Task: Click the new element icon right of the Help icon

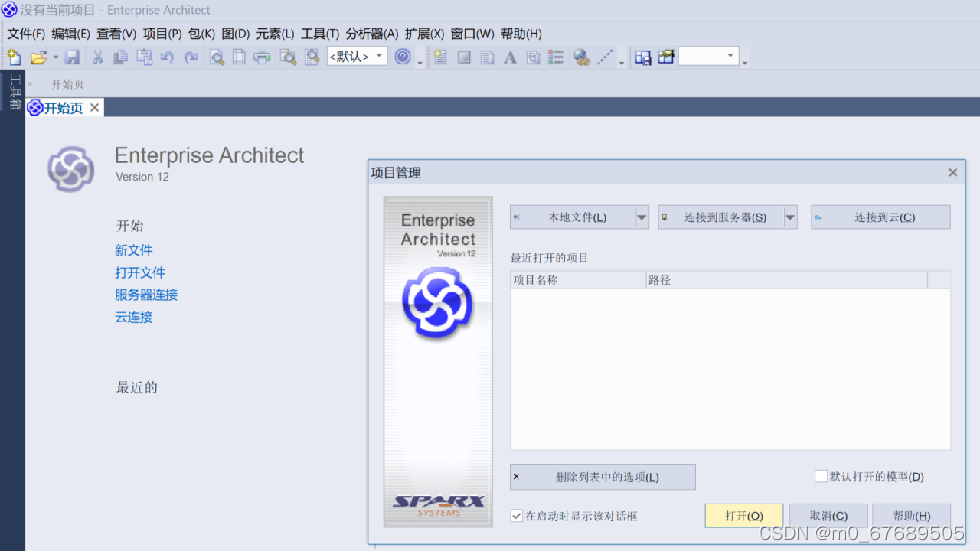Action: pos(441,58)
